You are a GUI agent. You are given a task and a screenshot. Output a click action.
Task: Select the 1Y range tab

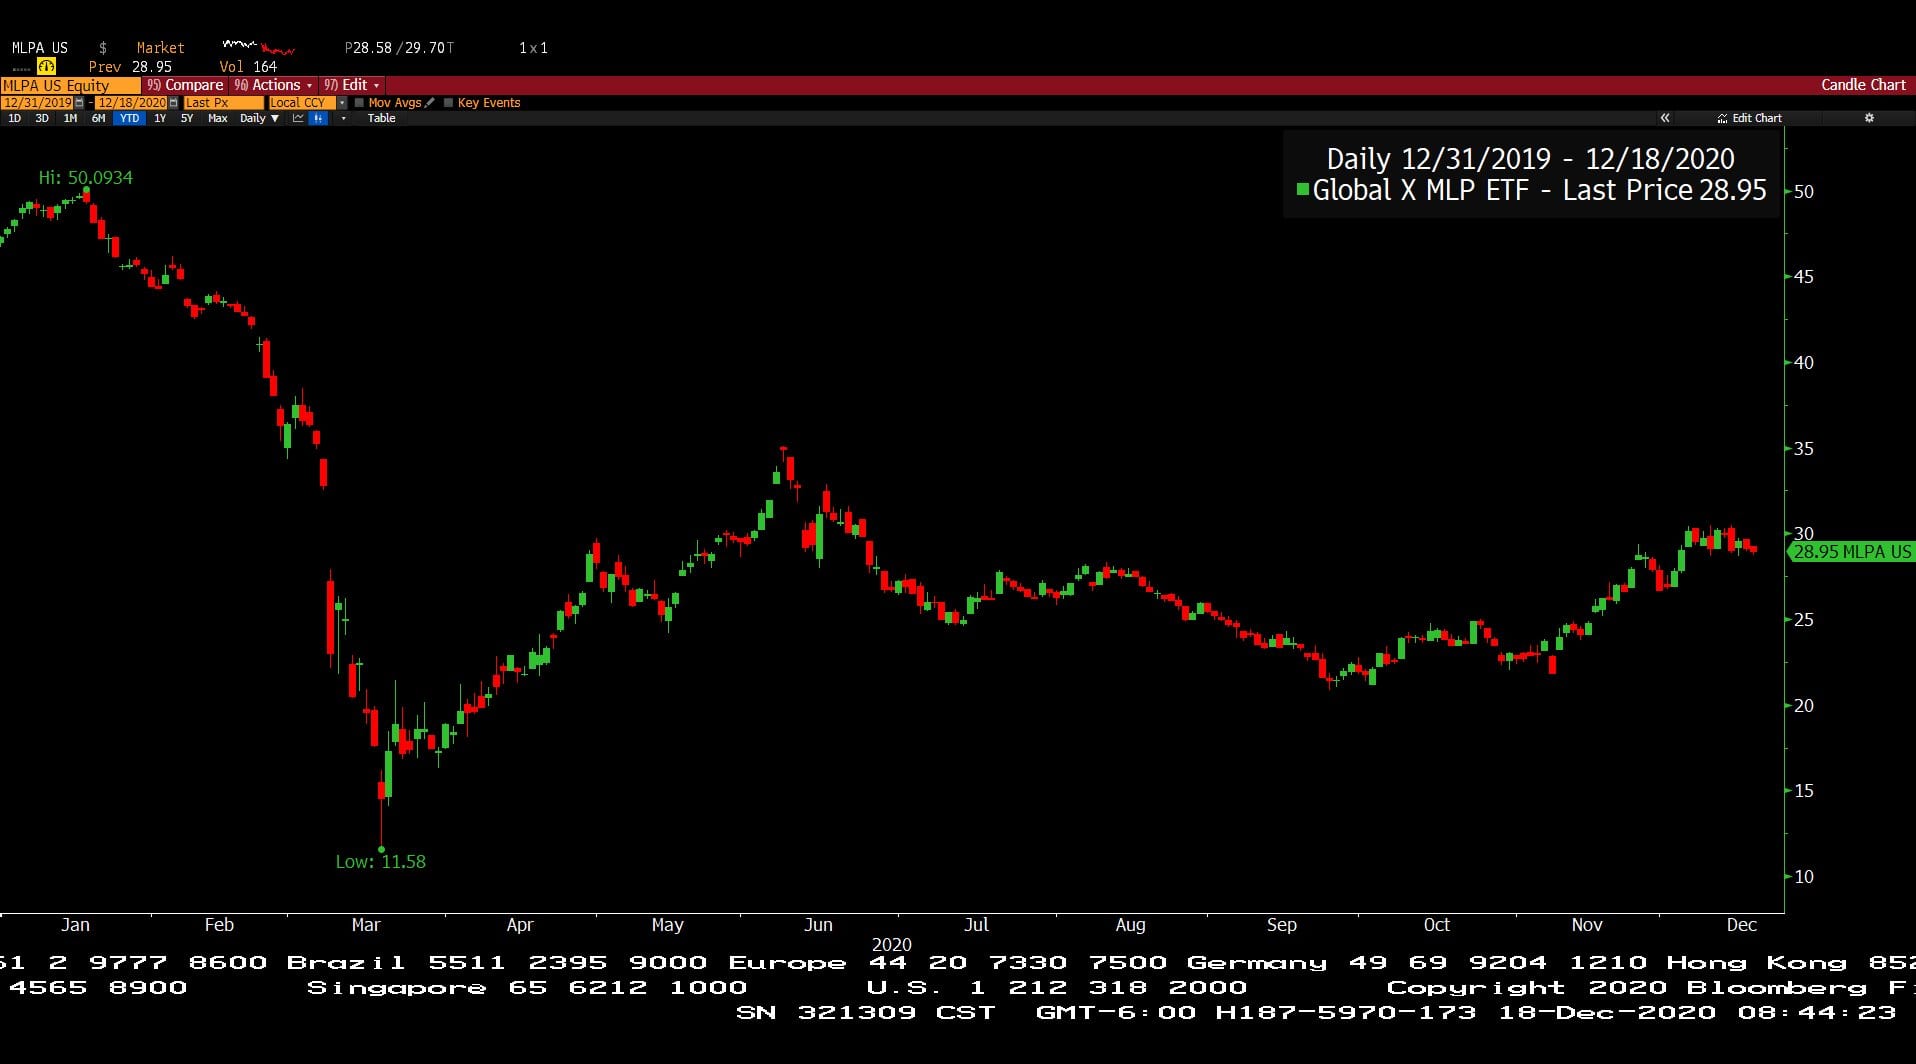[160, 118]
